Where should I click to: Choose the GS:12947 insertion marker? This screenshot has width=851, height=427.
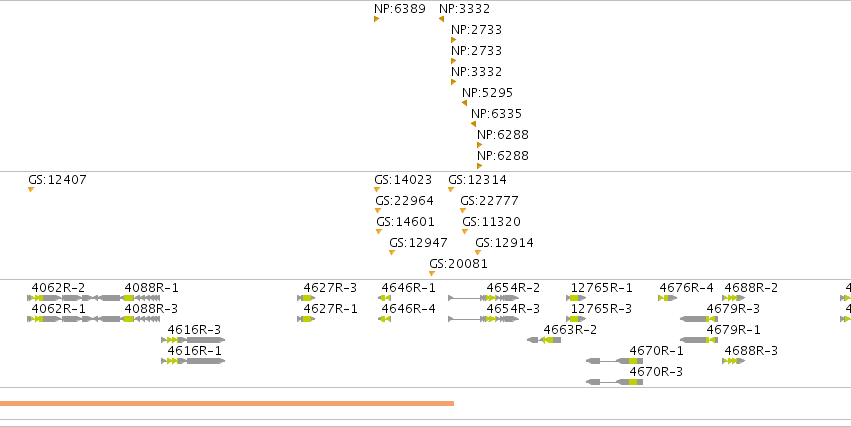392,253
